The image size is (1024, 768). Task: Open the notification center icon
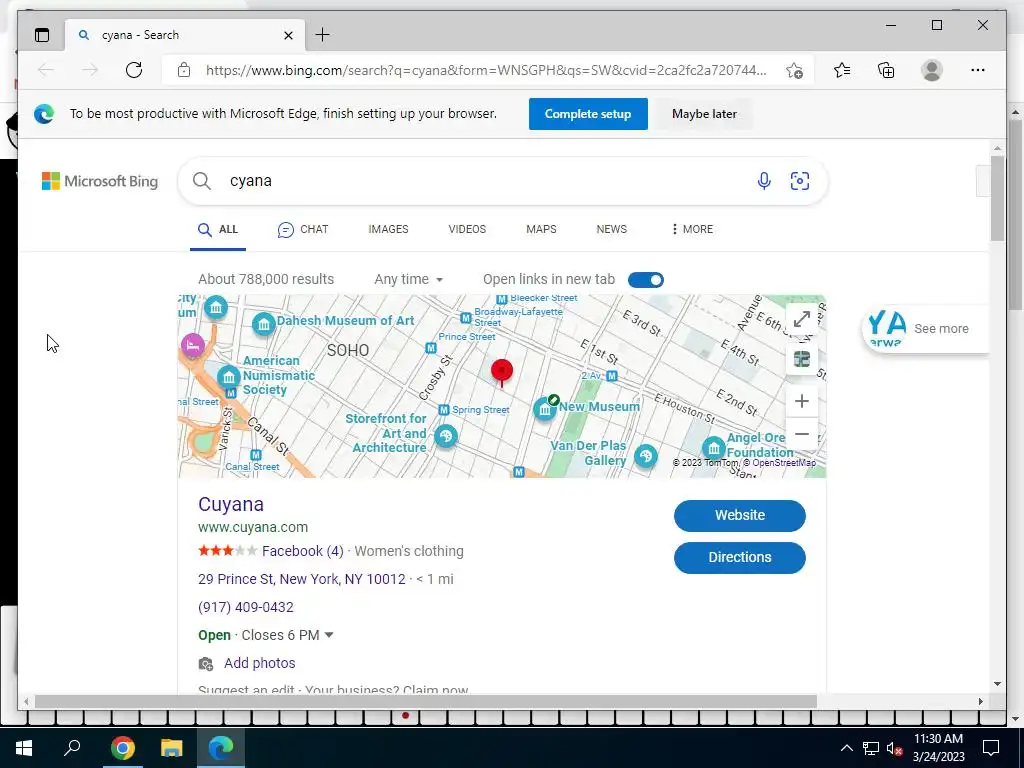991,748
